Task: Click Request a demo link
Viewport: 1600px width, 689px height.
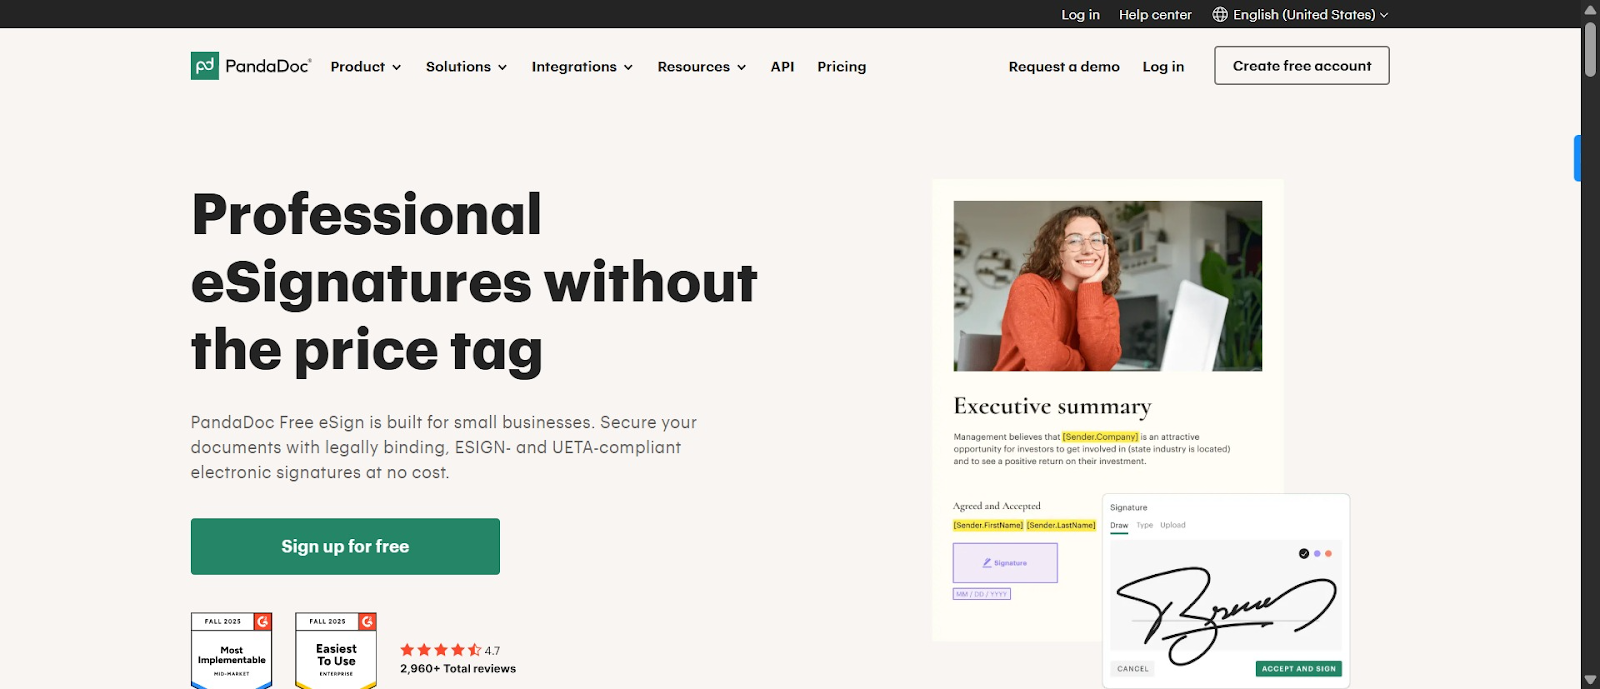Action: click(x=1064, y=67)
